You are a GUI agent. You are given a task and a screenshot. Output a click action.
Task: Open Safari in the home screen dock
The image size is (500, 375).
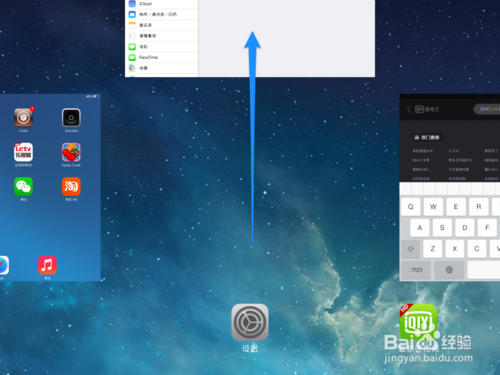4,265
